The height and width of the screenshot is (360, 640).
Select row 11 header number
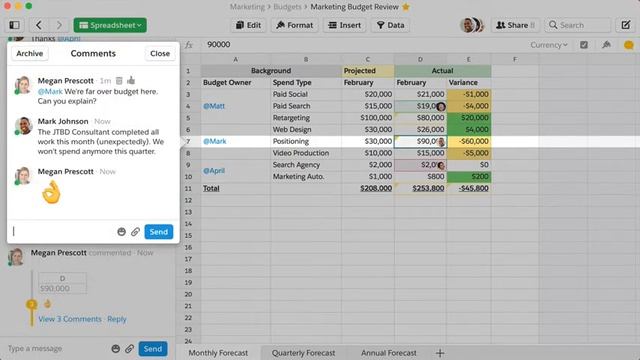pos(188,188)
